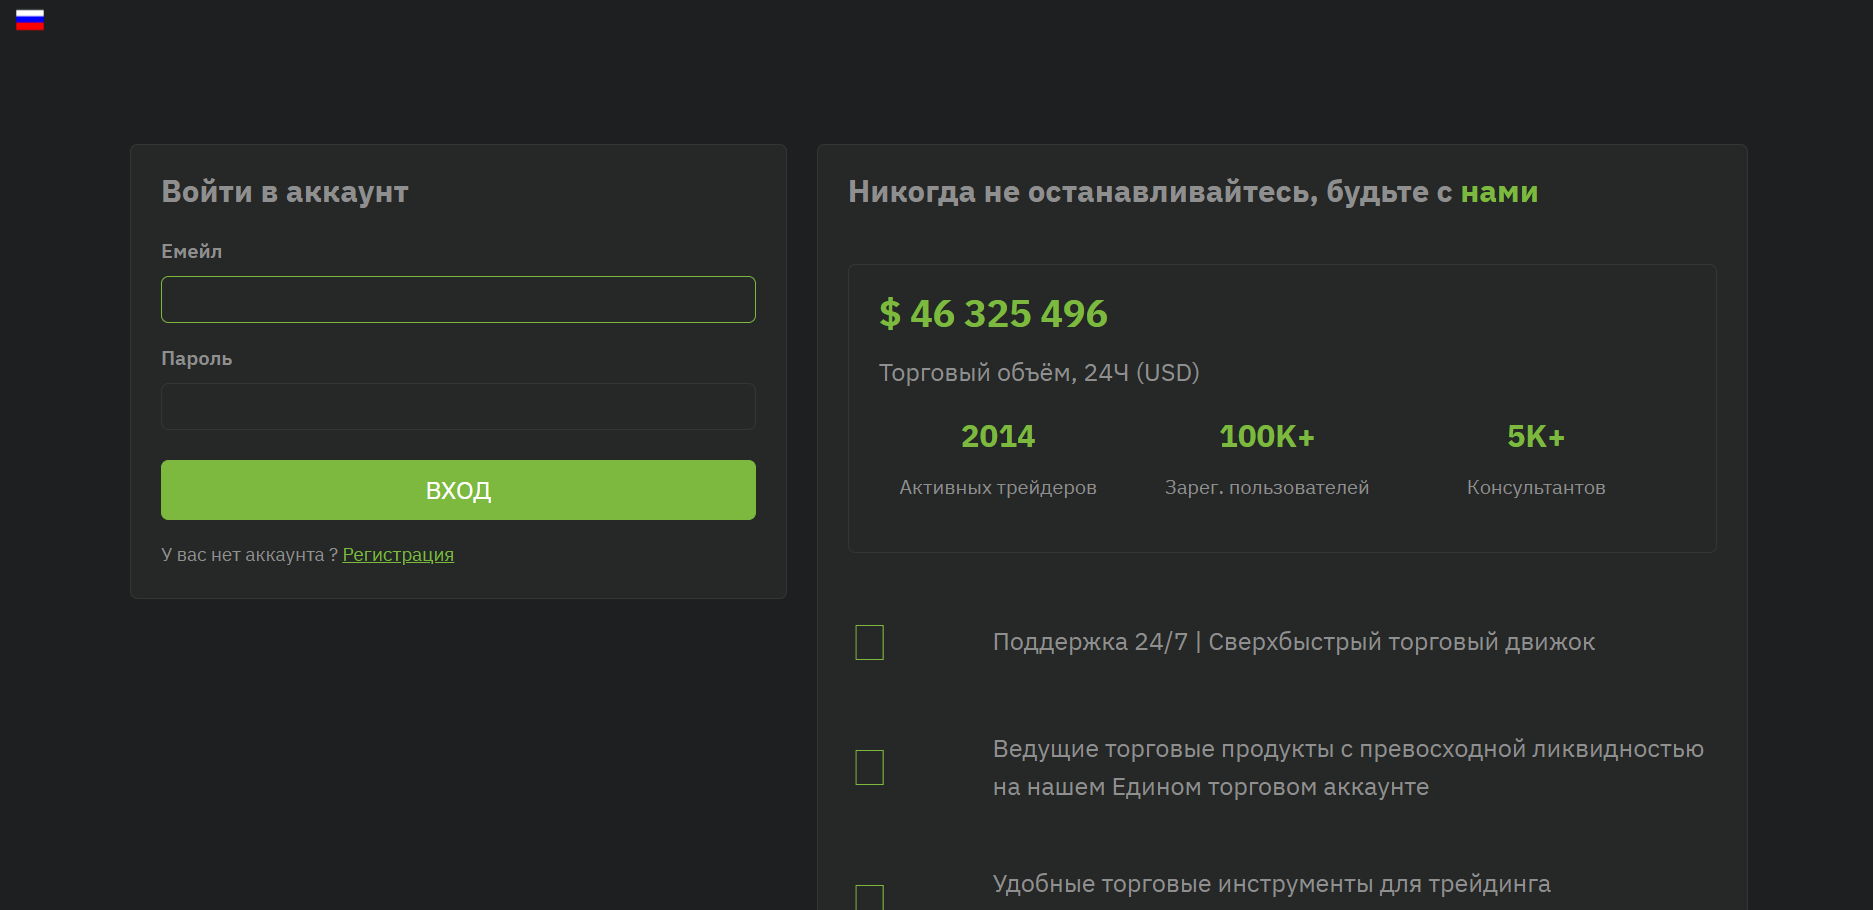Click the Войти в аккаунт heading
This screenshot has width=1873, height=910.
coord(285,192)
